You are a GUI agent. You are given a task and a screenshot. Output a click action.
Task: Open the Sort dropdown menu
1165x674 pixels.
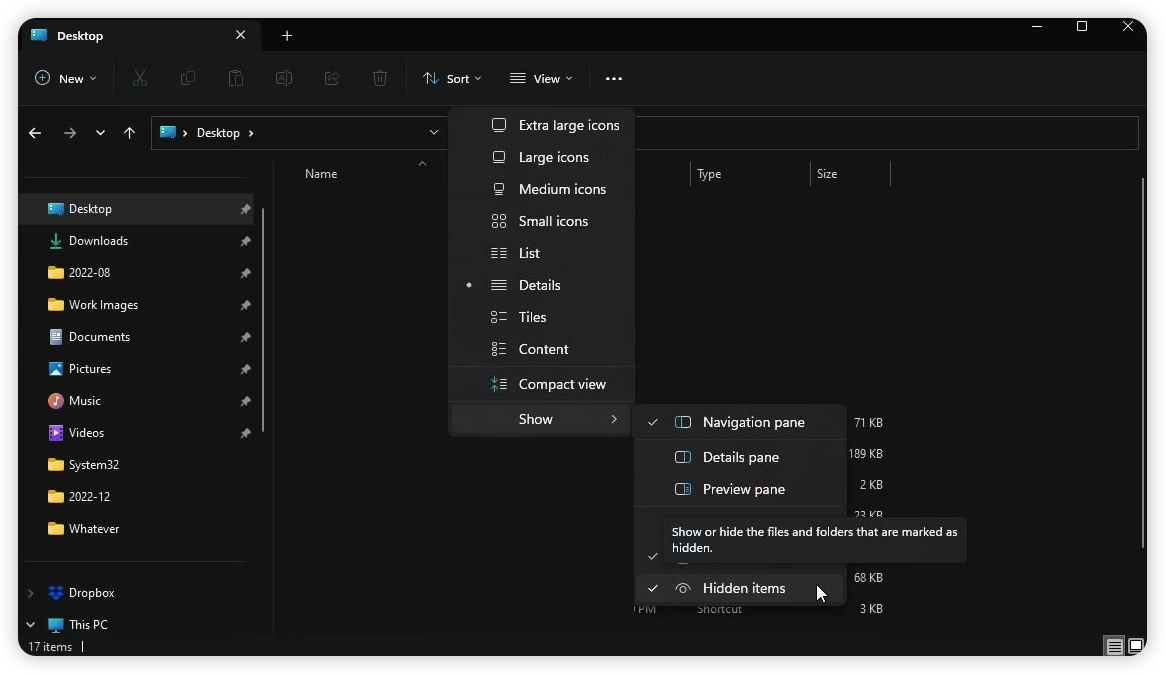tap(452, 79)
